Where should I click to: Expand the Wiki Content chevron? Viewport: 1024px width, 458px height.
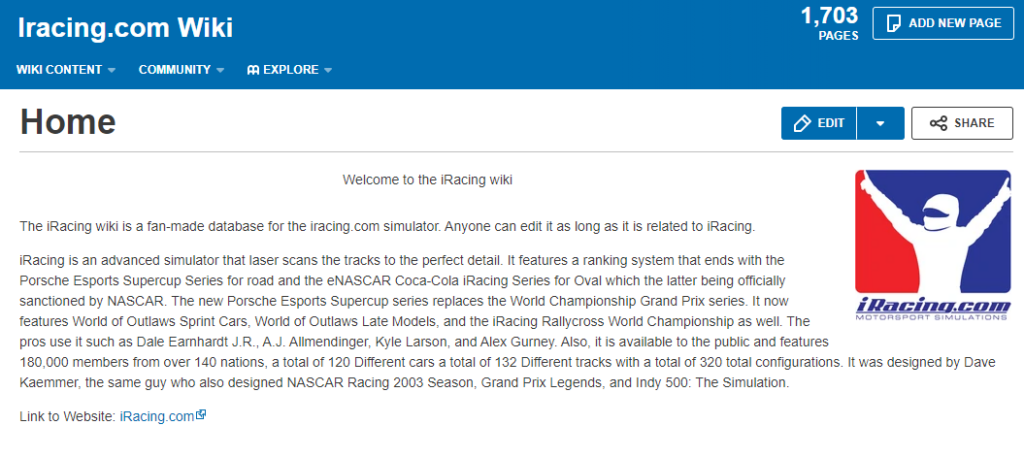coord(112,70)
